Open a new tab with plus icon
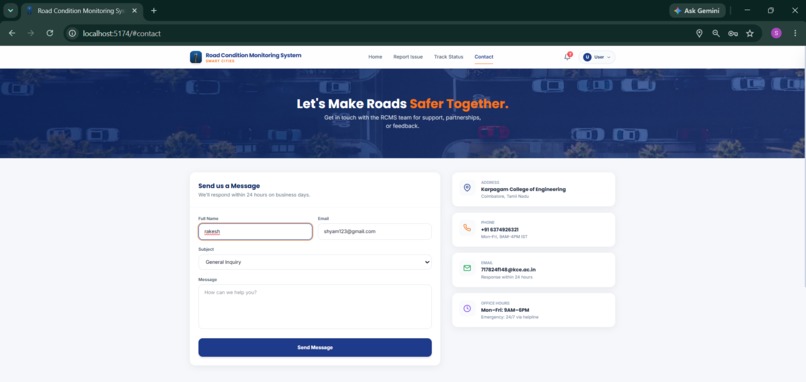 click(x=154, y=10)
